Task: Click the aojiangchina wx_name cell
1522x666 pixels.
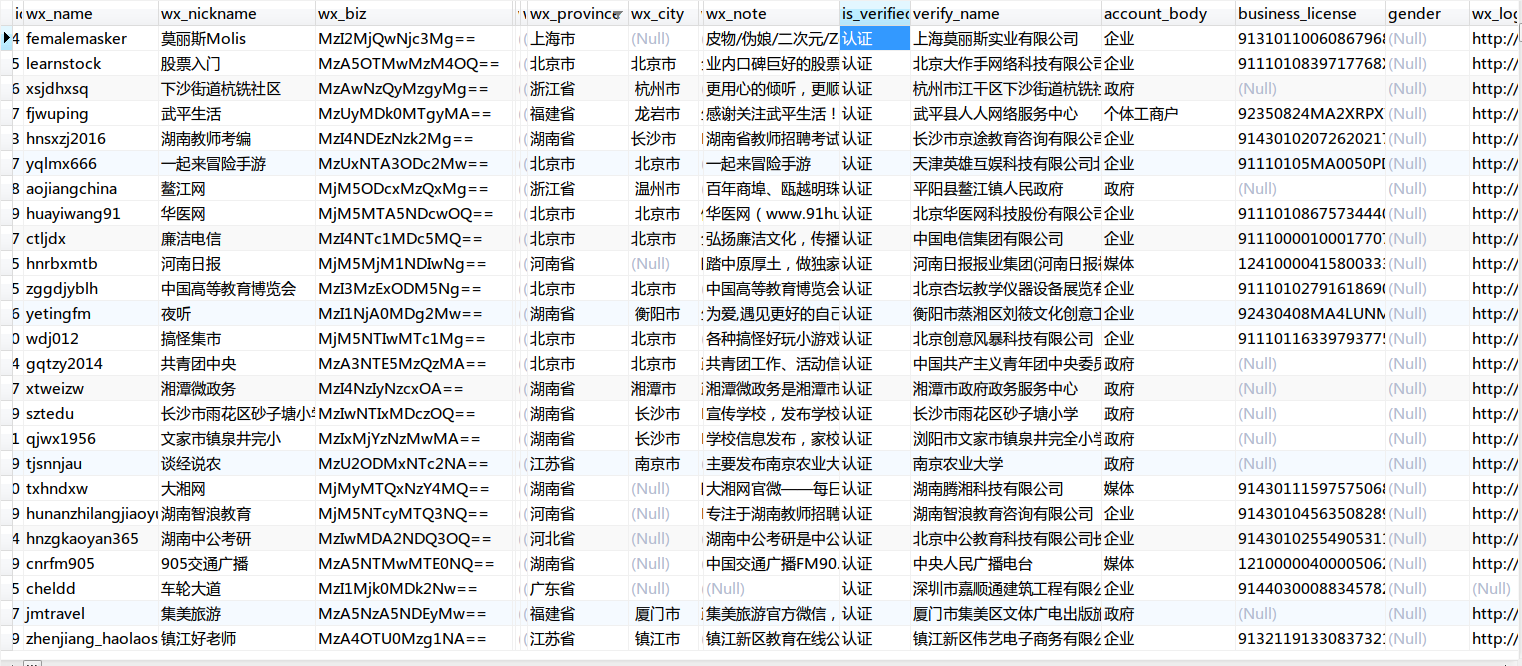Action: 89,189
